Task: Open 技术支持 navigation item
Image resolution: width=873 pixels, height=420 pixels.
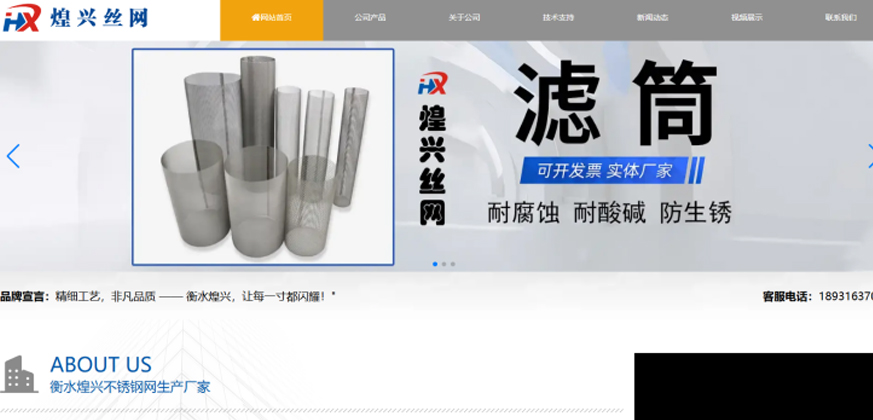Action: 558,18
